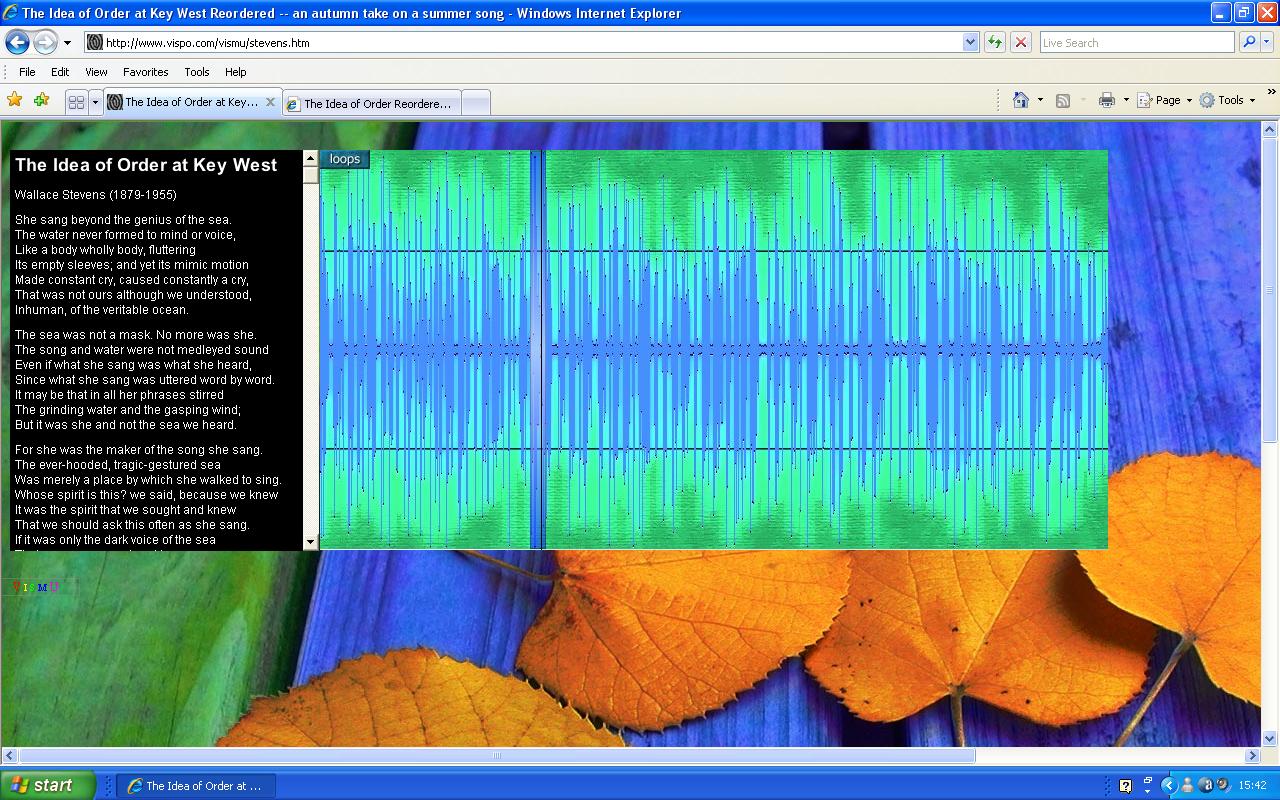Open the Help menu

pos(235,72)
